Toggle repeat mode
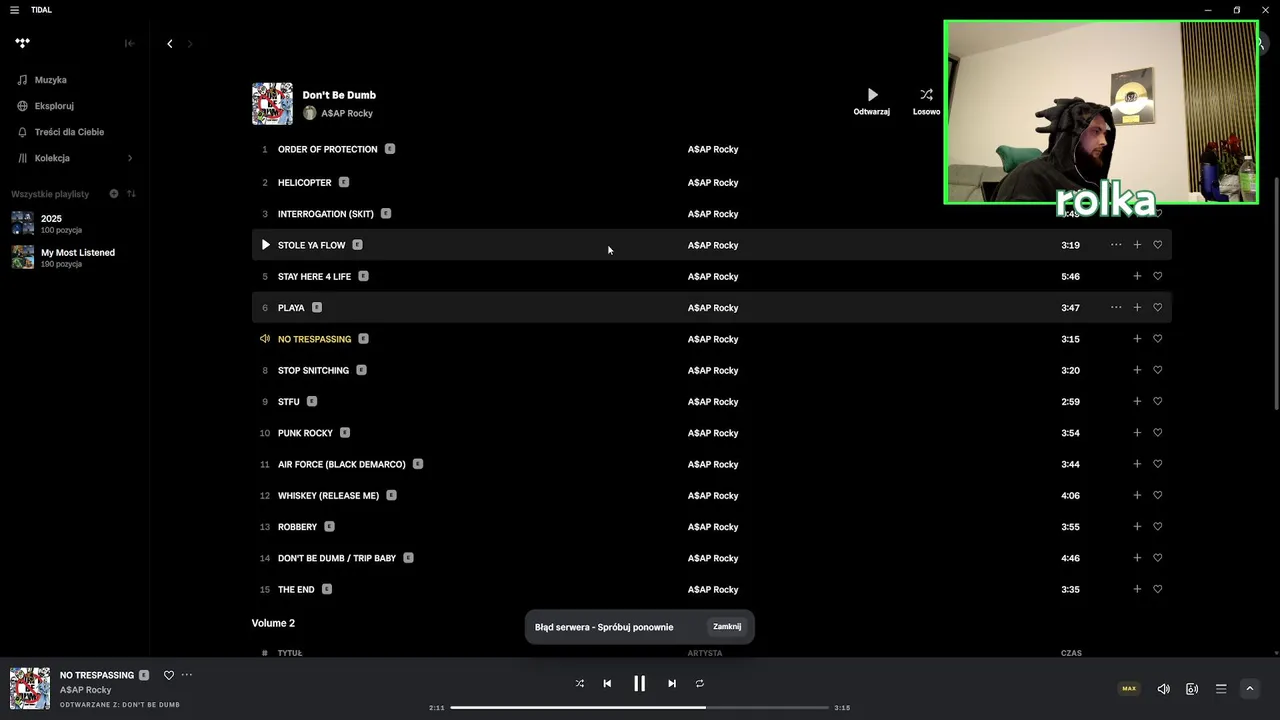This screenshot has height=720, width=1280. click(700, 684)
